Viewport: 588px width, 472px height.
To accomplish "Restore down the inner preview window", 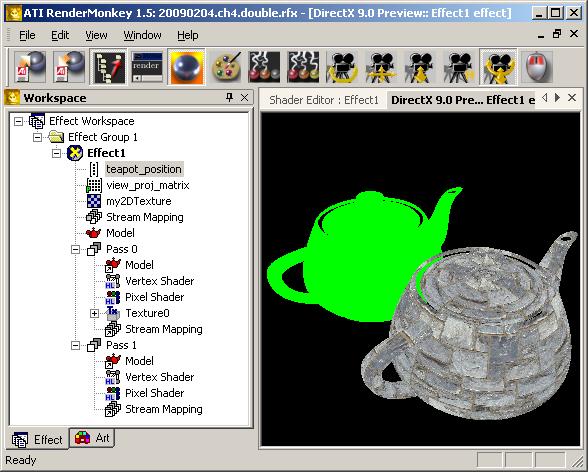I will tap(557, 34).
